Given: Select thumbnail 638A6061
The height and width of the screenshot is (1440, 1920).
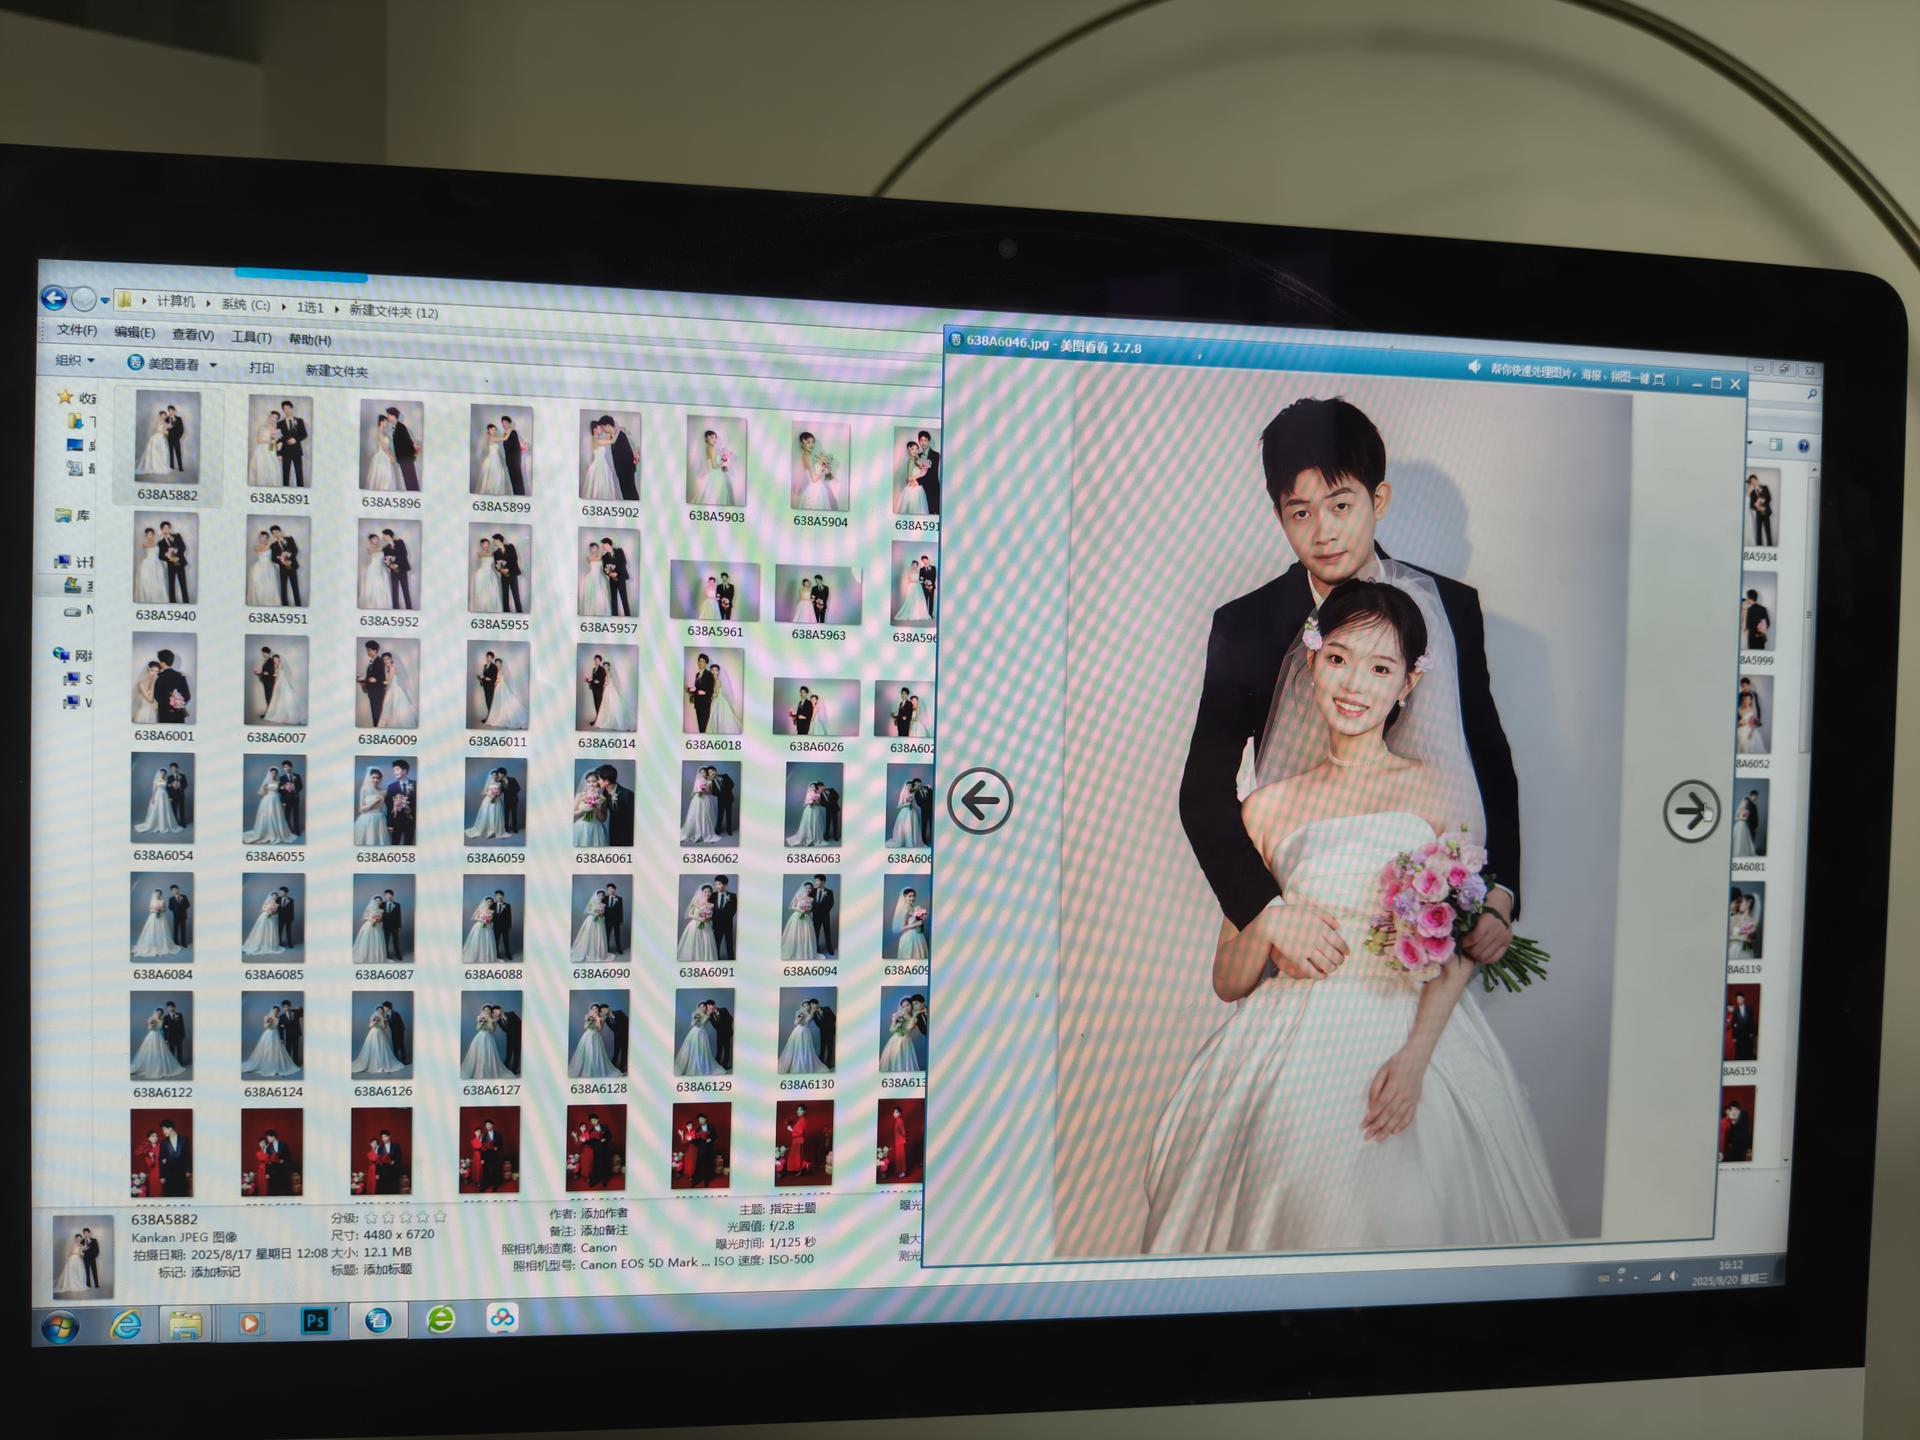Looking at the screenshot, I should point(604,812).
